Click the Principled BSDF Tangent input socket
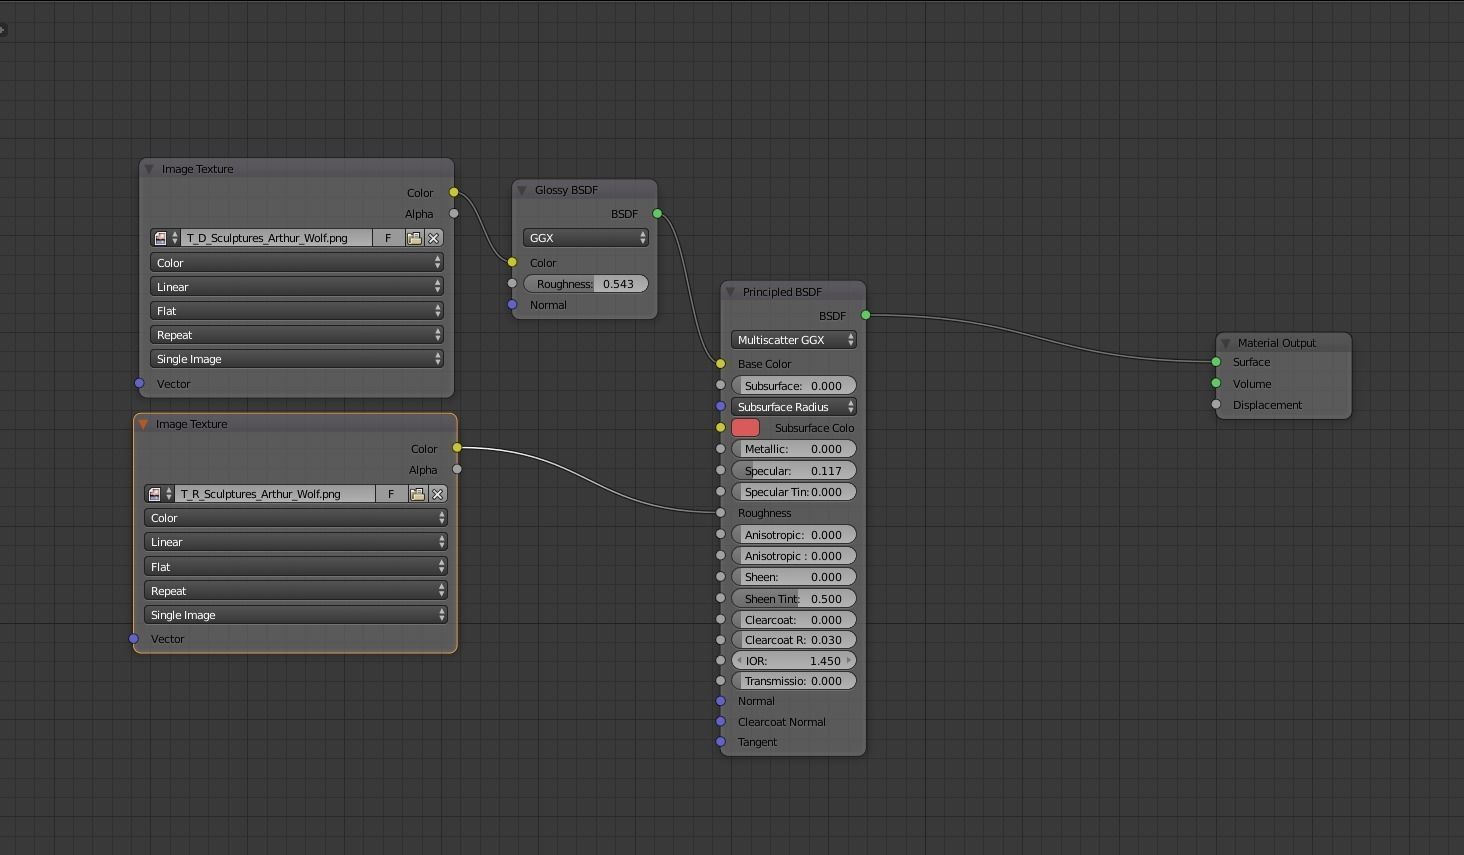Screen dimensions: 1464x855 [720, 742]
